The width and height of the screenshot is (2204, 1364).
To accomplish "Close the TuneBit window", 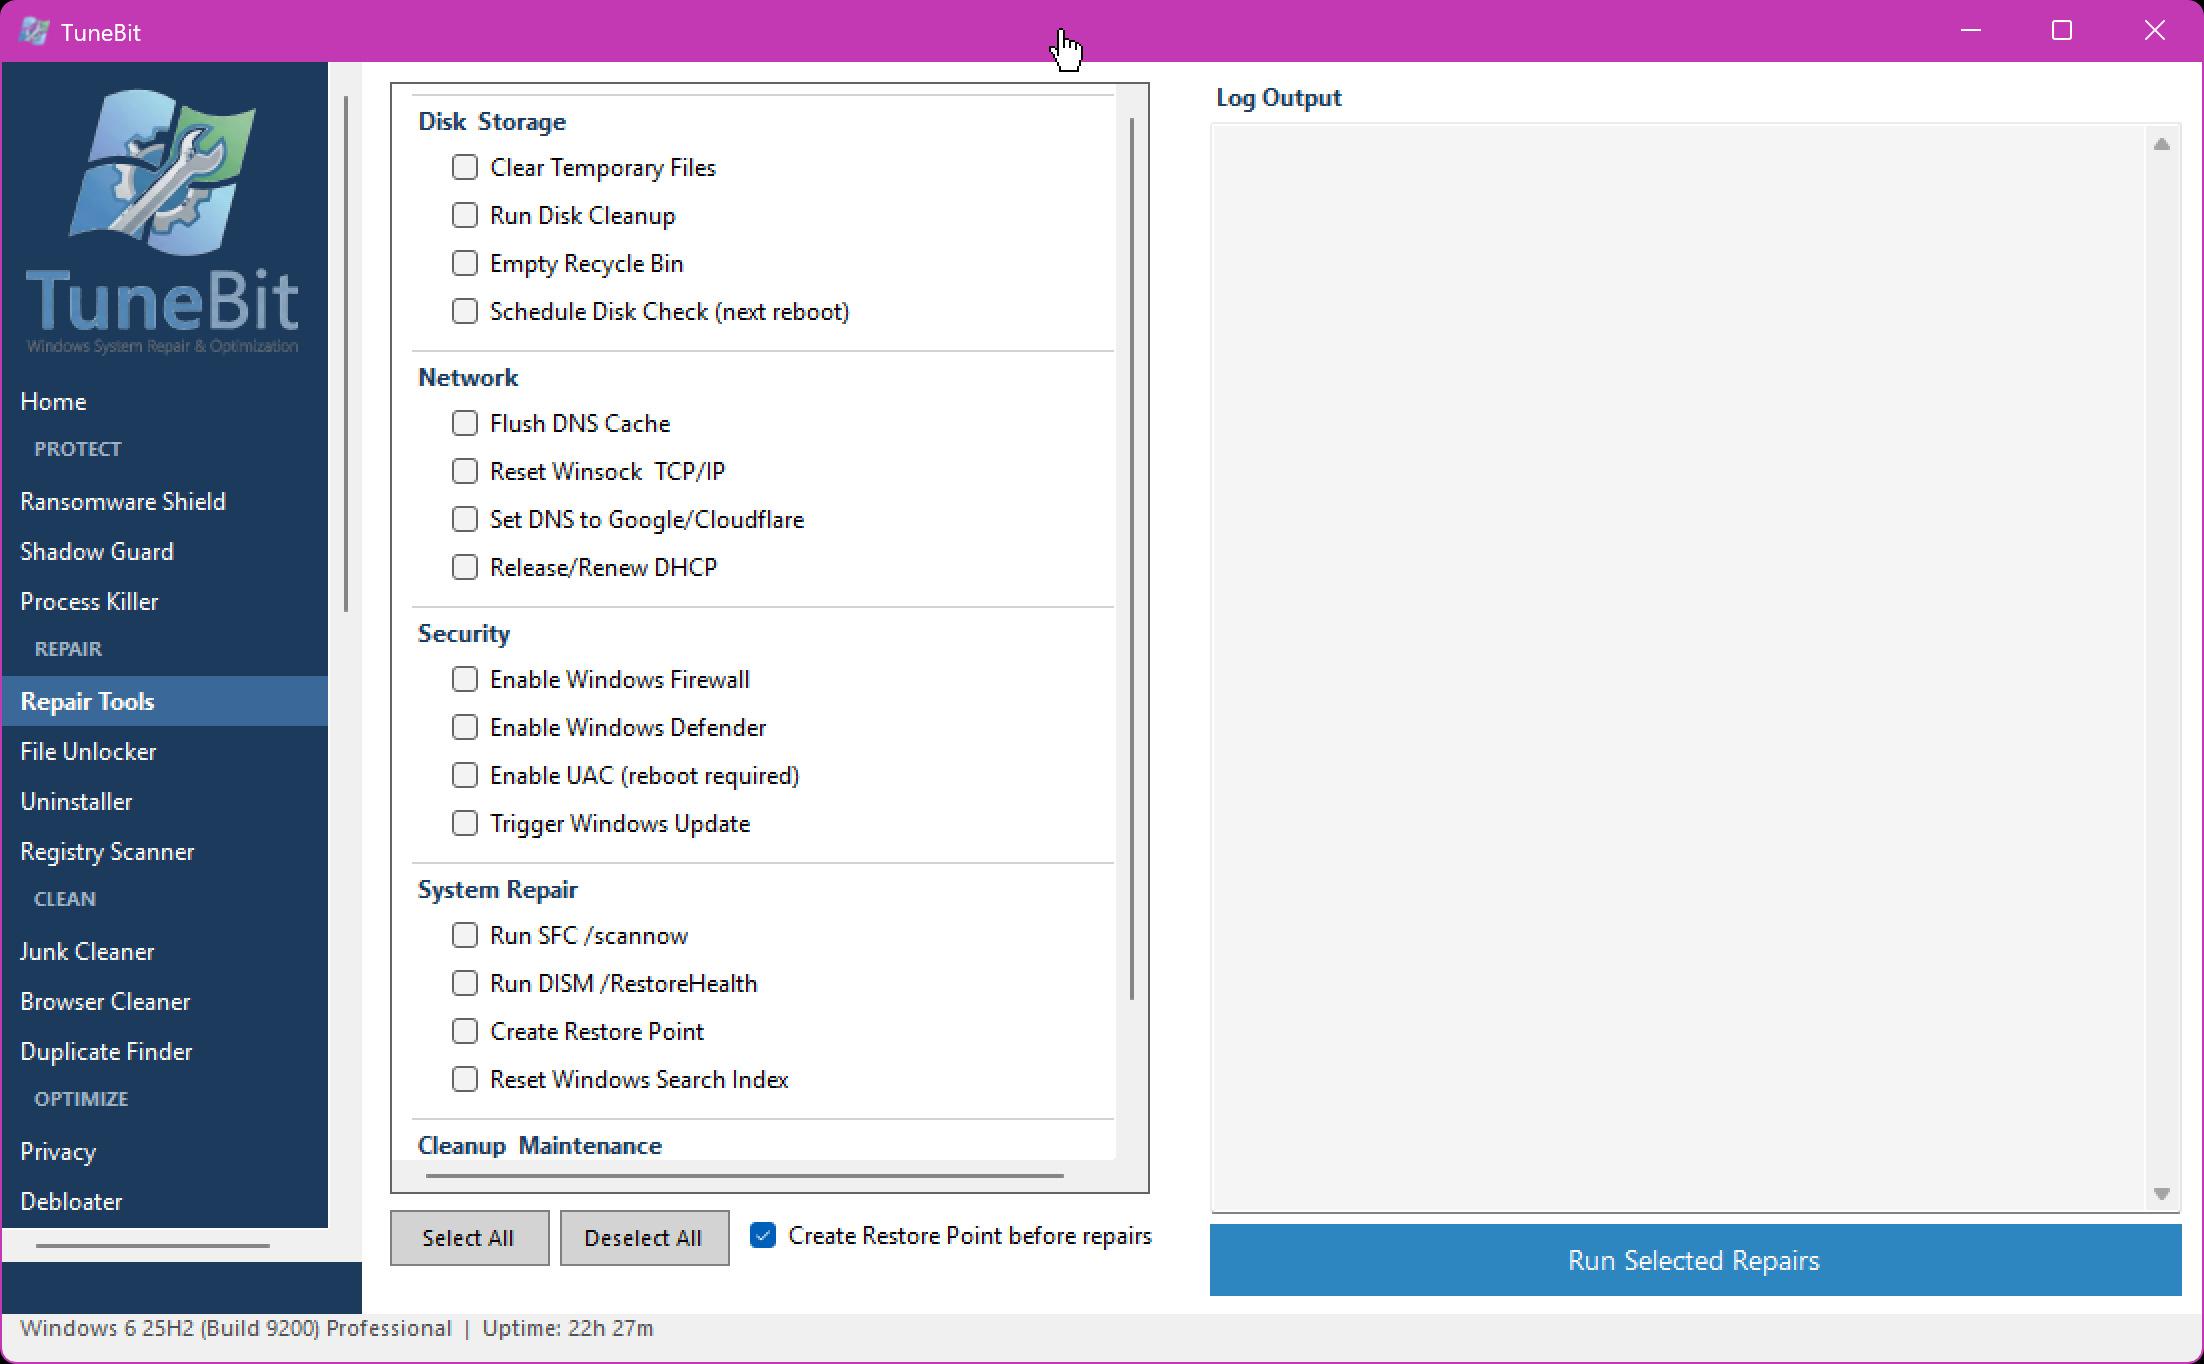I will click(2155, 31).
